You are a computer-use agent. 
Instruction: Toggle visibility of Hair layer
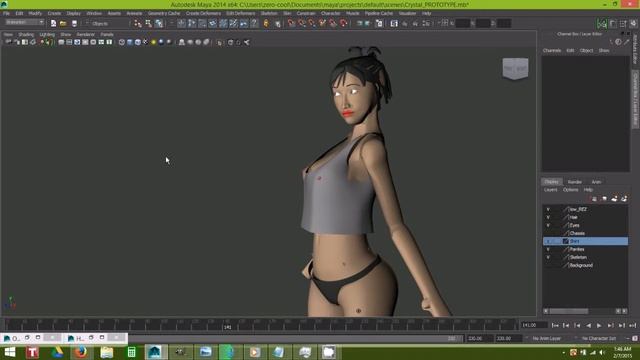click(x=548, y=218)
